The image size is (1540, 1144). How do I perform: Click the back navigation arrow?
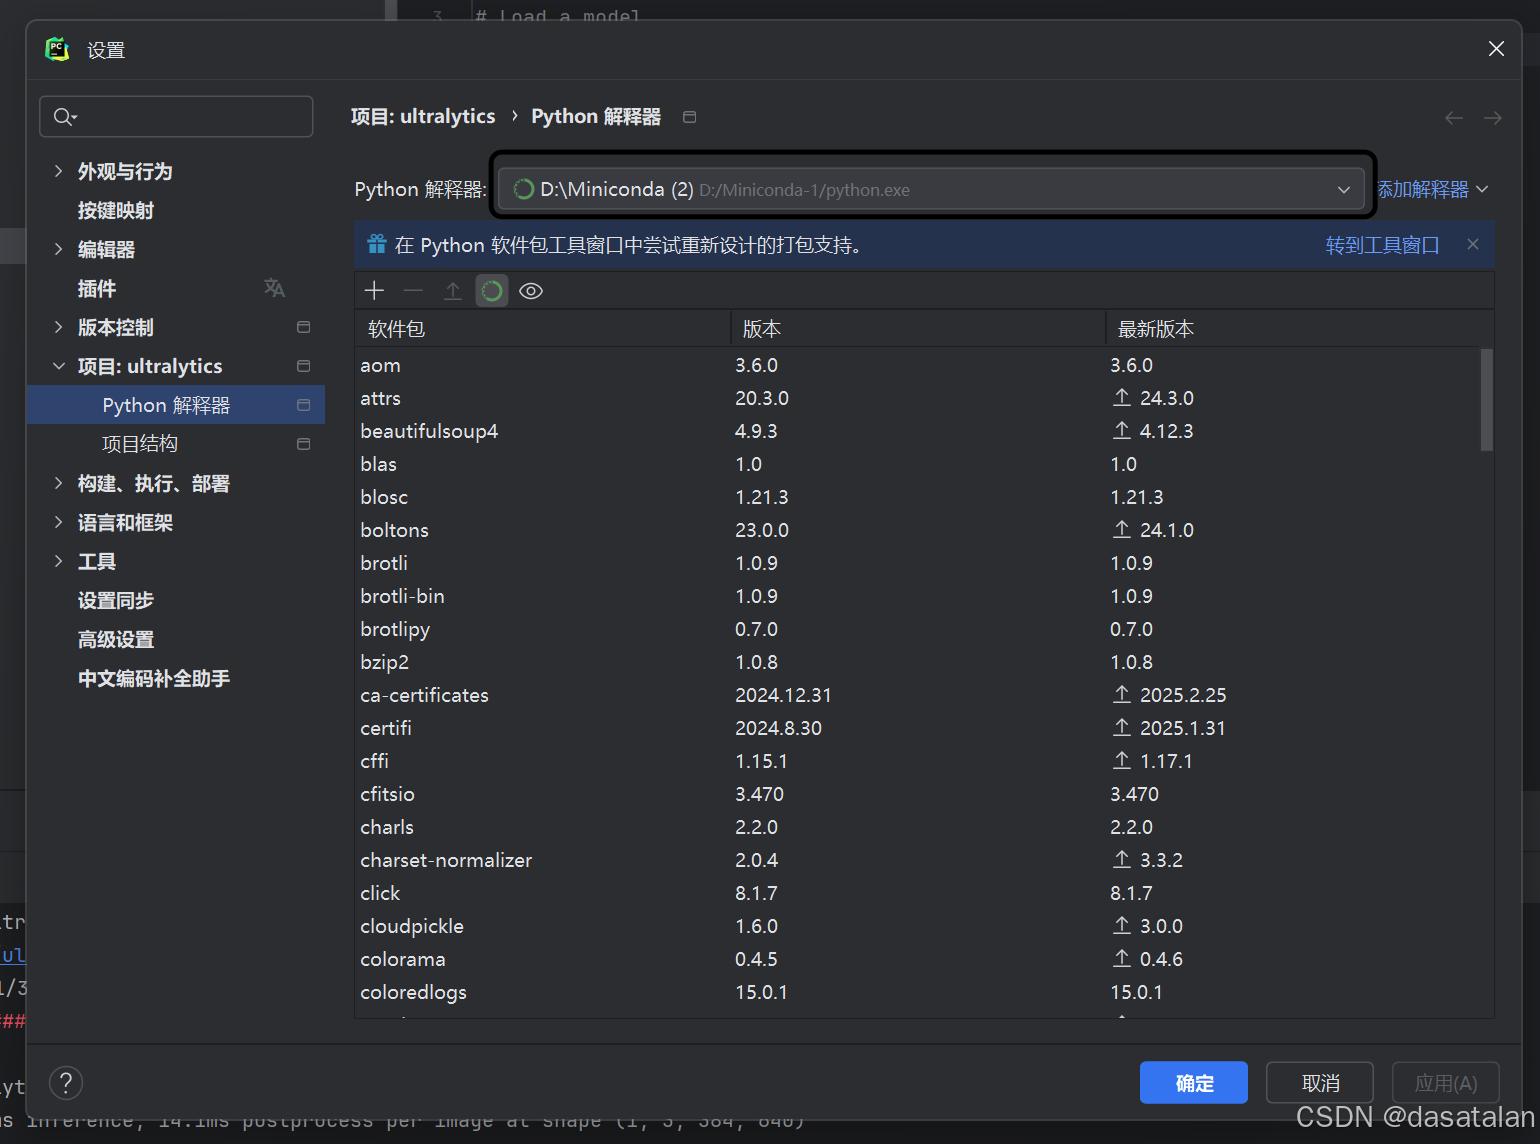(1454, 118)
